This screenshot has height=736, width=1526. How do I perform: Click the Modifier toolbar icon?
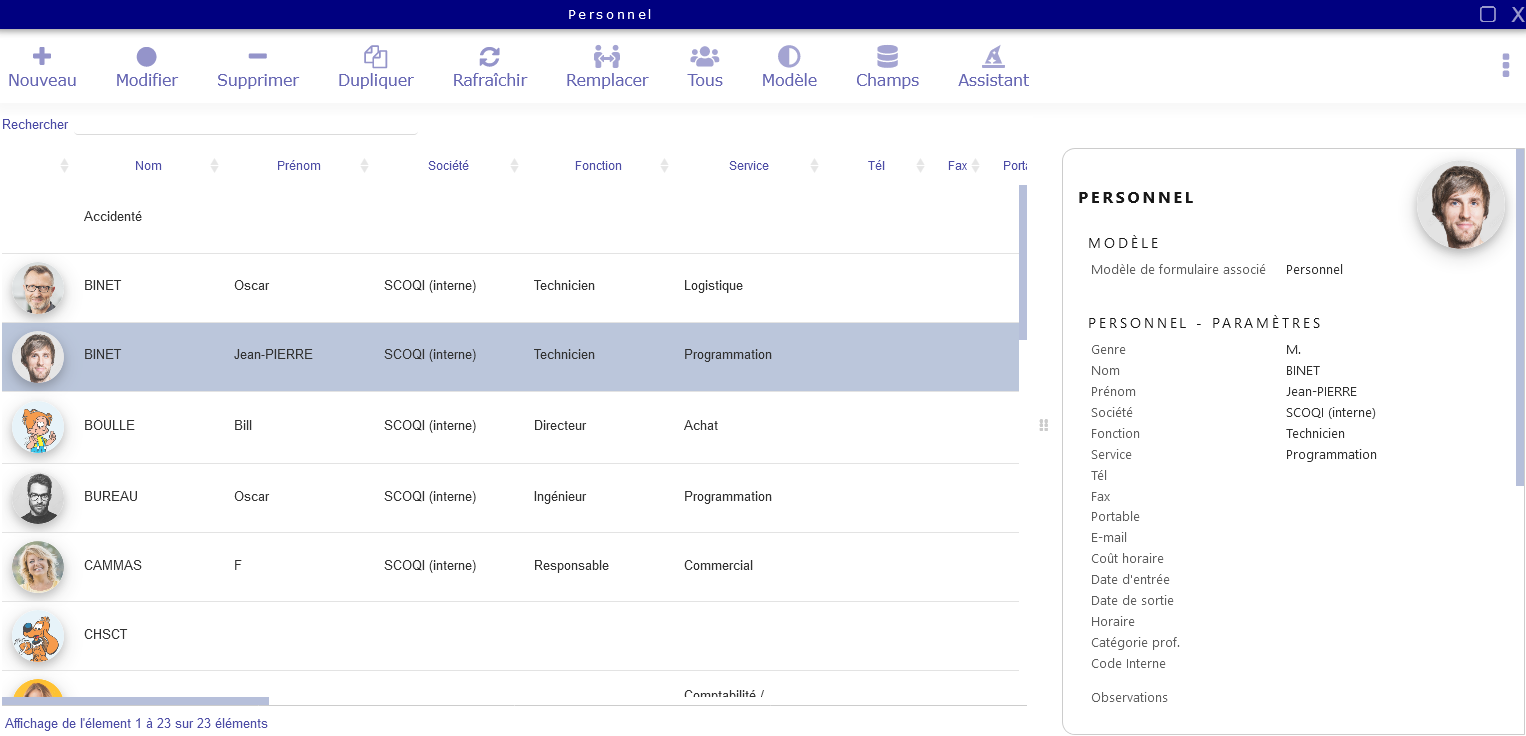146,57
